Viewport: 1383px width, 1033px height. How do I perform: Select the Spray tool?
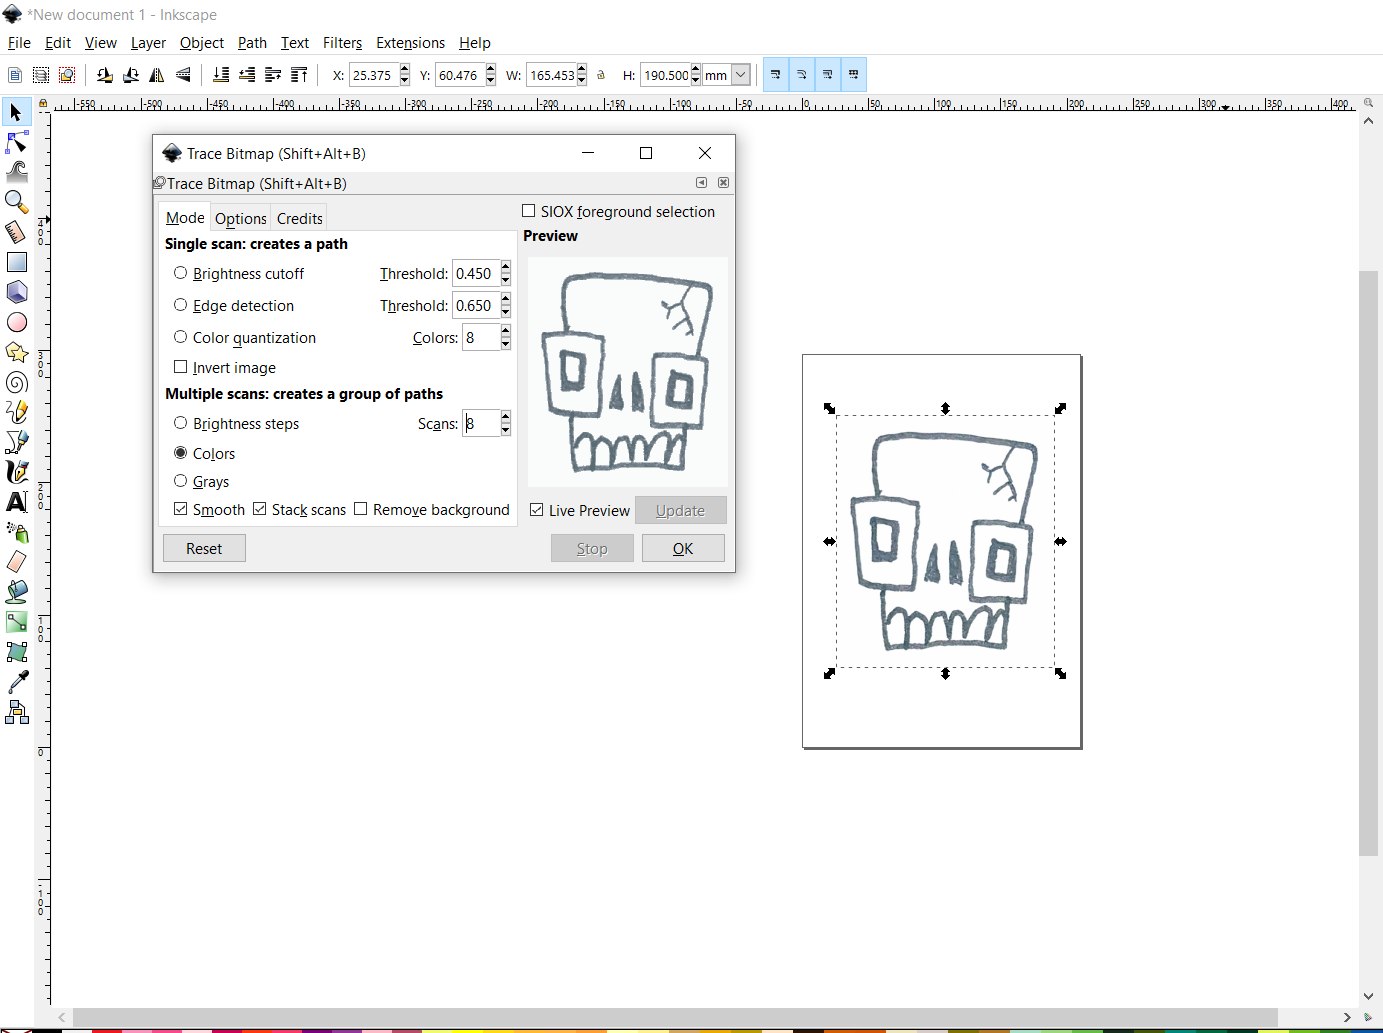[x=16, y=532]
